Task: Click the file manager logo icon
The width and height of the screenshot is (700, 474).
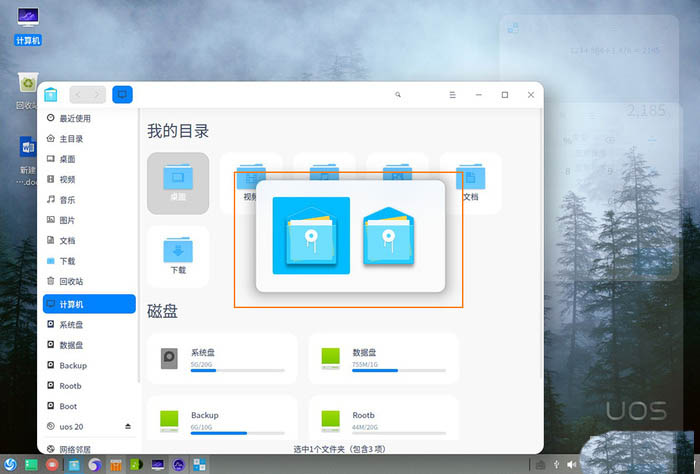Action: tap(51, 95)
